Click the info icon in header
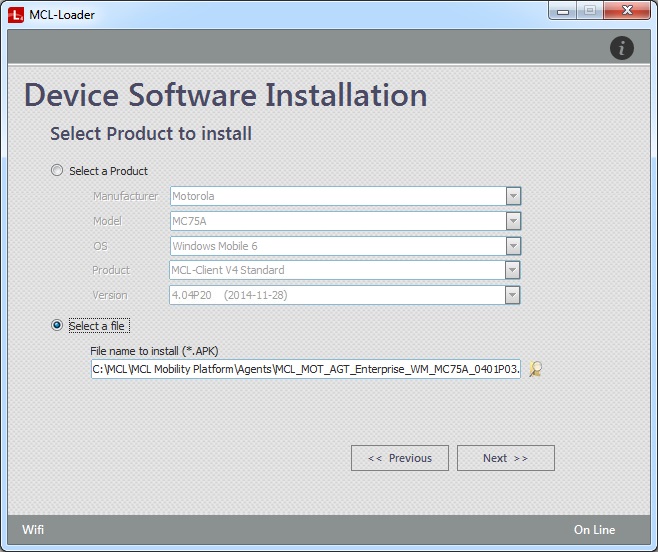Screen dimensions: 658x552 pos(621,47)
